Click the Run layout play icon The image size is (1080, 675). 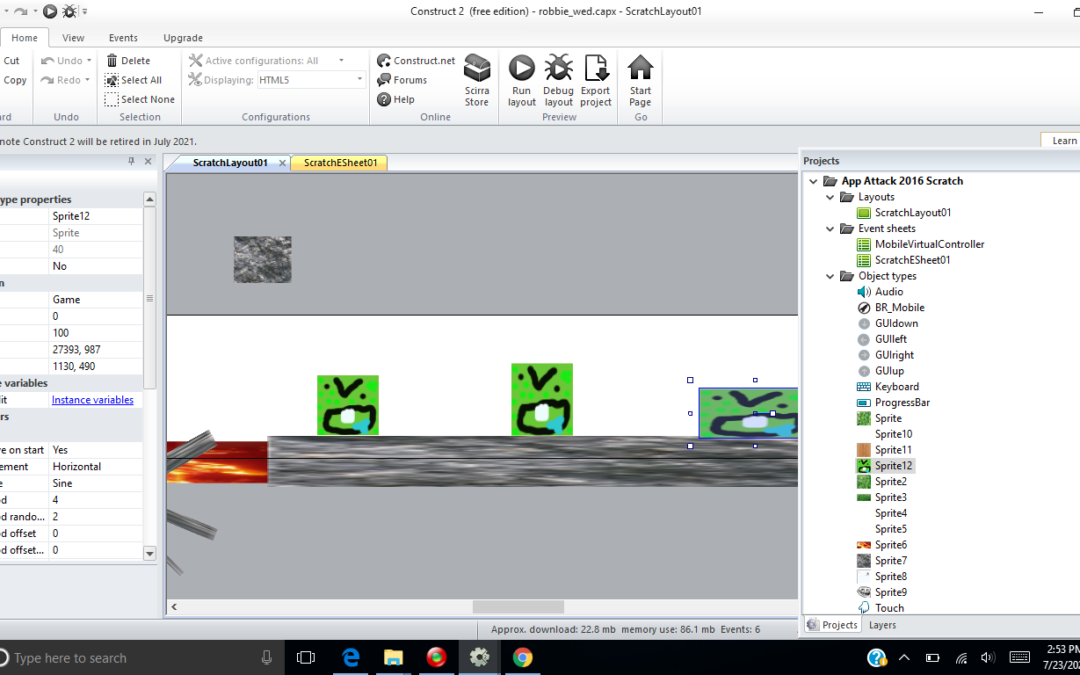coord(521,69)
